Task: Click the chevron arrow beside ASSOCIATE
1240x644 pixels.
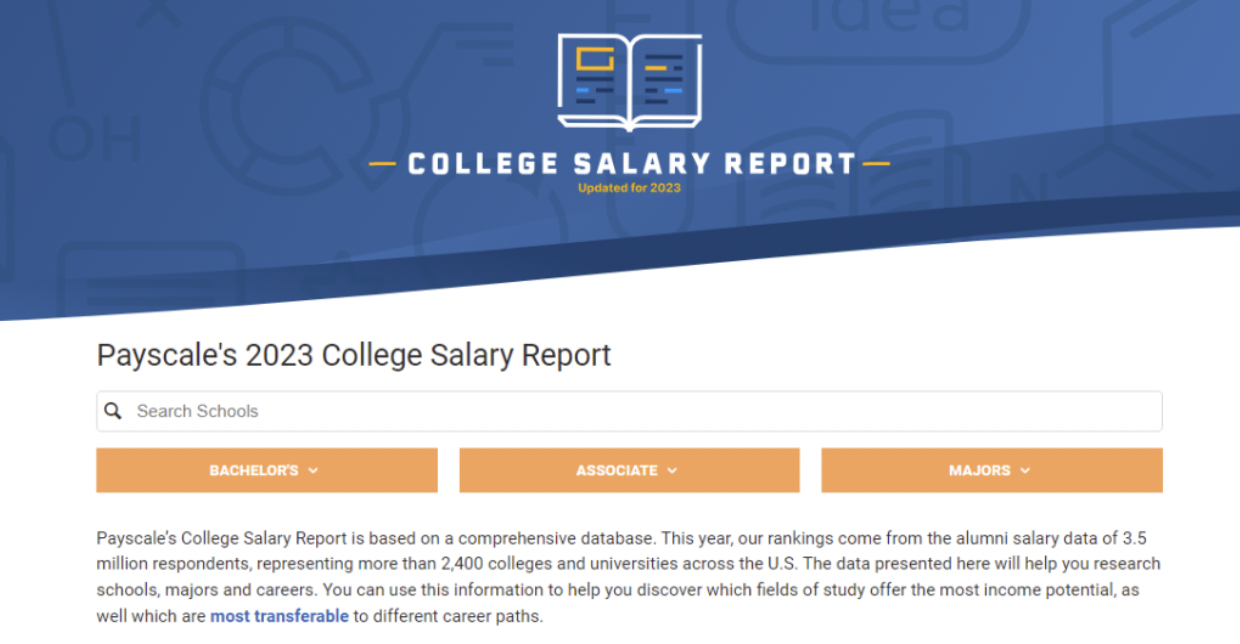Action: point(672,471)
